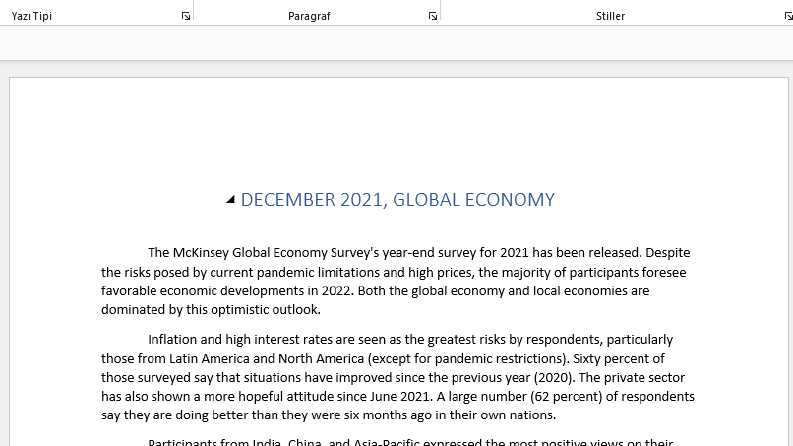Click the line beginning 'has also shown a more hopeful'

[398, 396]
